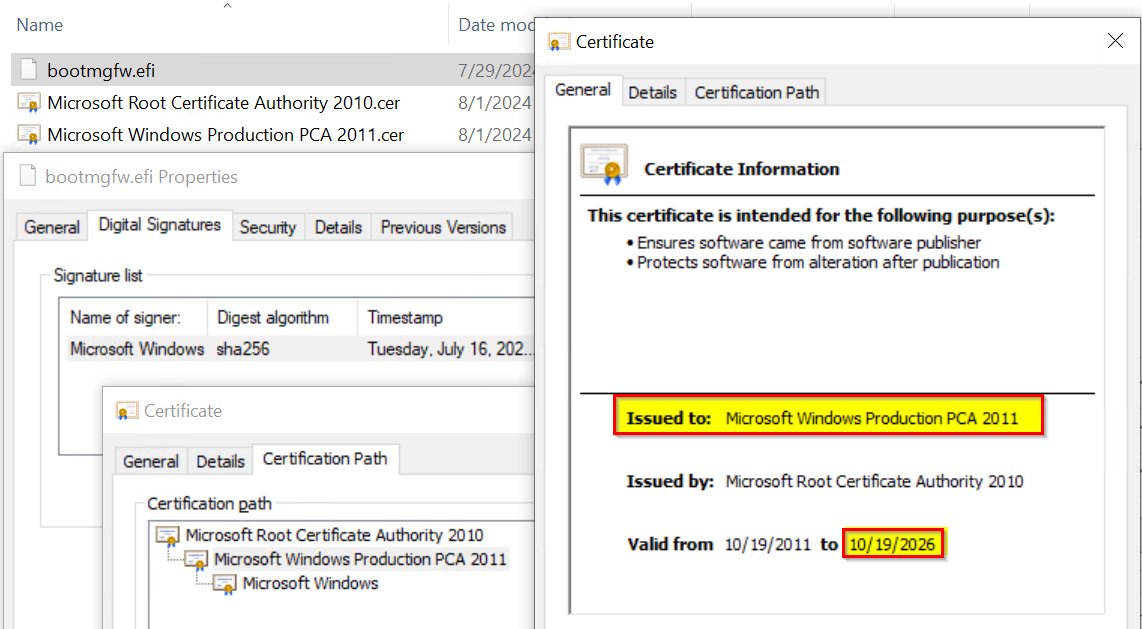The image size is (1142, 629).
Task: Click certificate icon beside Microsoft Windows leaf node
Action: [224, 584]
